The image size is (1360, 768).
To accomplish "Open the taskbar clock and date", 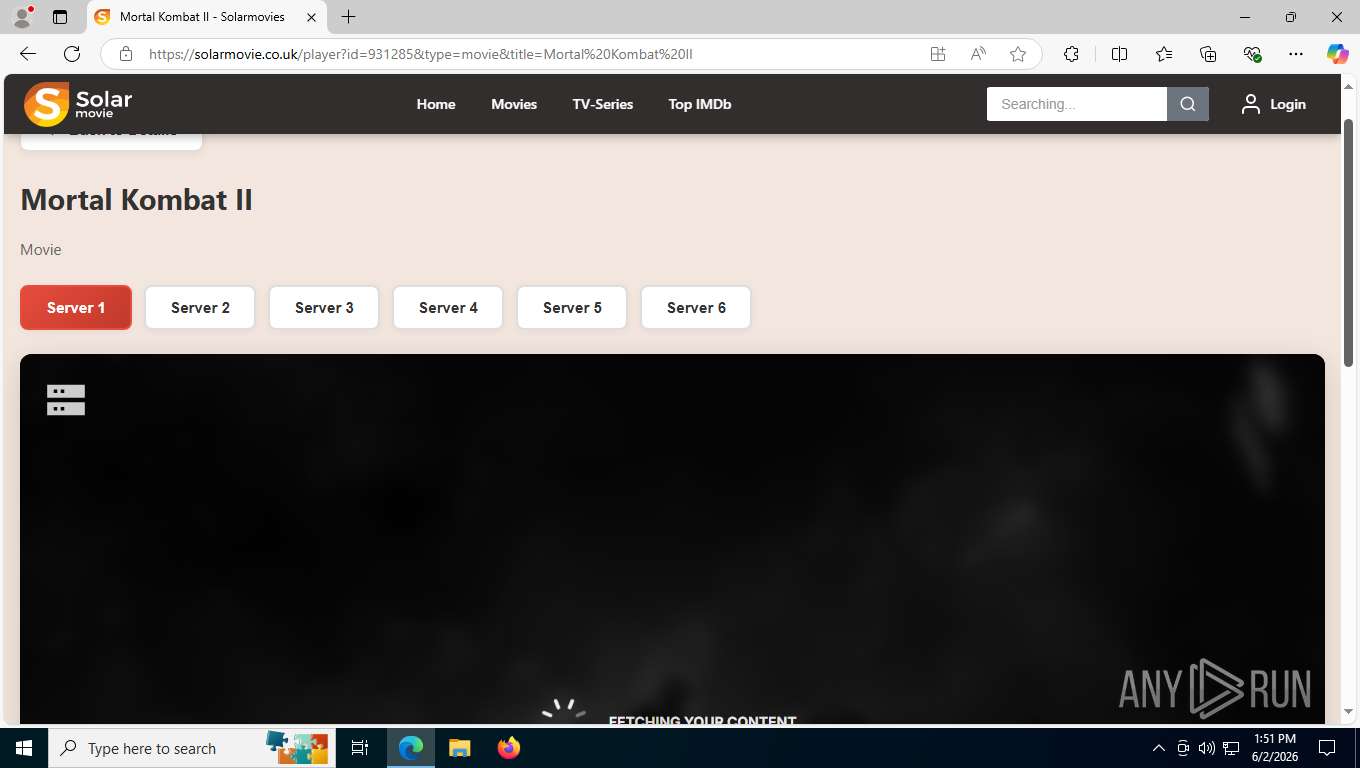I will point(1275,748).
